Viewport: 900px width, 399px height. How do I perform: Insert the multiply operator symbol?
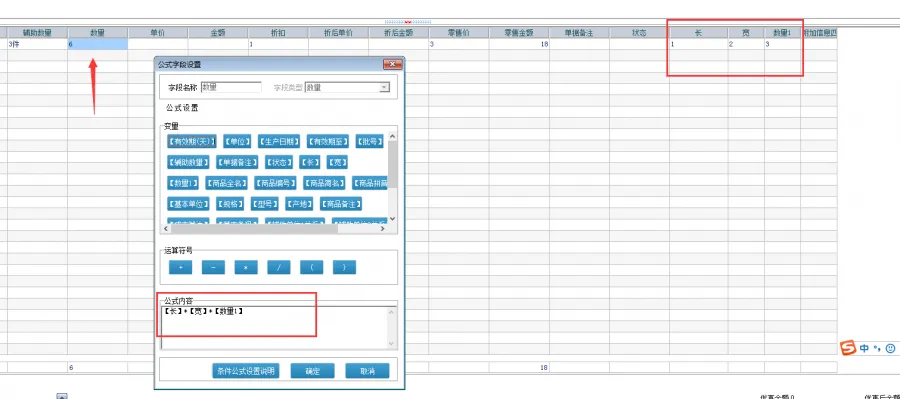pos(246,268)
